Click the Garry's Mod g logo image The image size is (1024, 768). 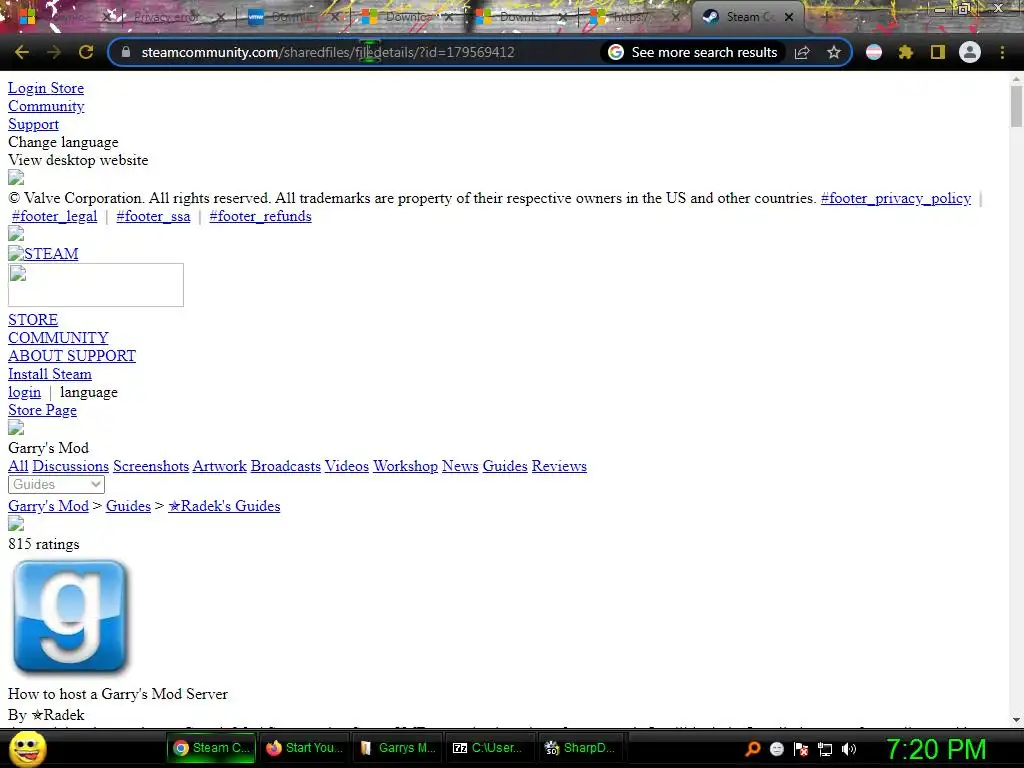coord(71,616)
